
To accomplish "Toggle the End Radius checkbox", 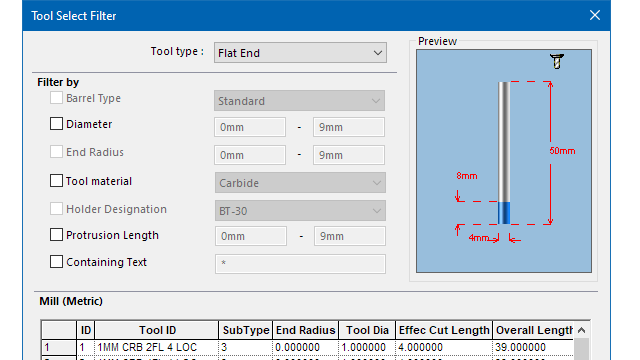I will pos(56,152).
